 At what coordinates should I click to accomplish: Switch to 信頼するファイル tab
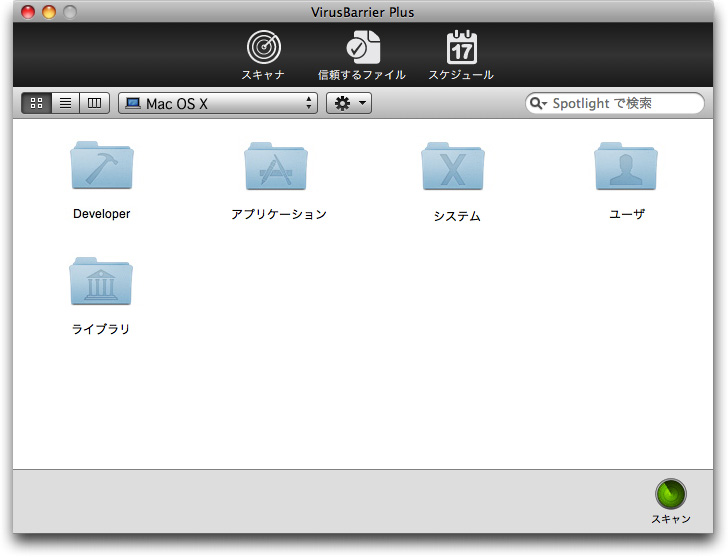(361, 55)
